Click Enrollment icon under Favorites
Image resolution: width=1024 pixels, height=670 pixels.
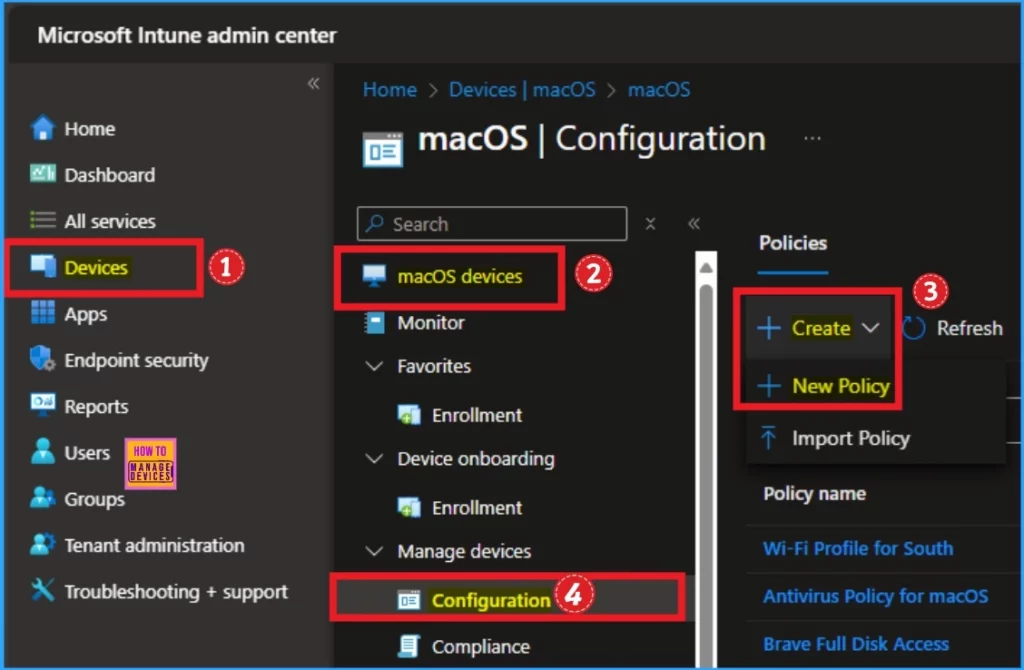click(x=409, y=415)
